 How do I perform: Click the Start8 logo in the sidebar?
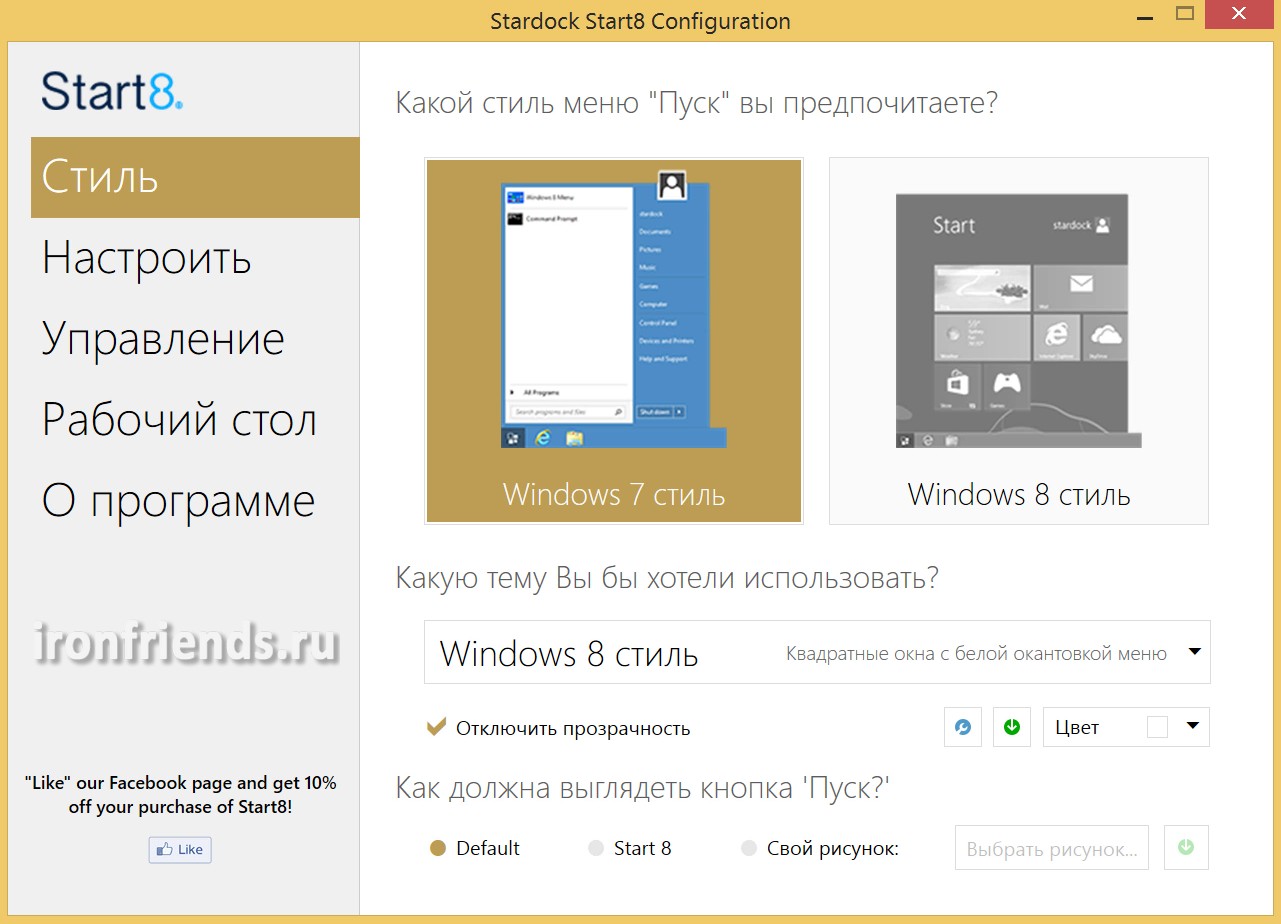(112, 90)
